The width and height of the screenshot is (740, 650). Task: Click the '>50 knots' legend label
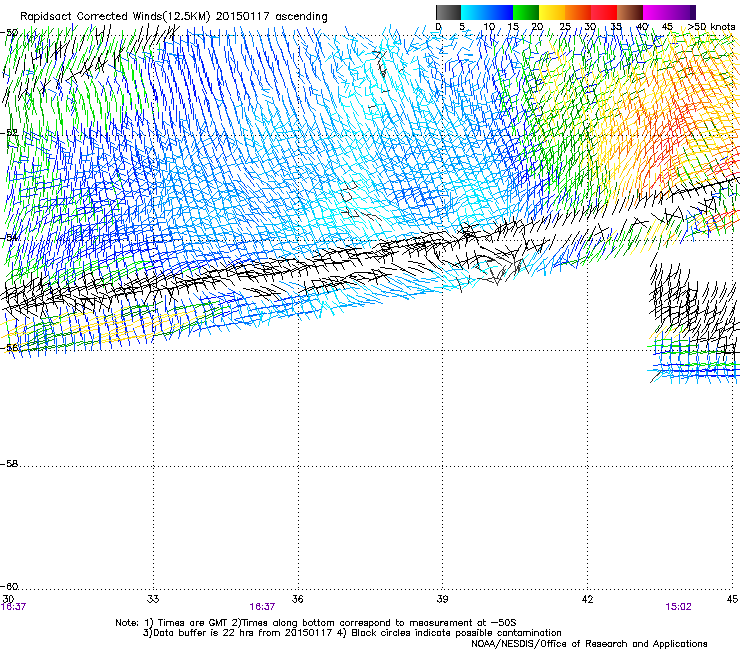(x=711, y=27)
